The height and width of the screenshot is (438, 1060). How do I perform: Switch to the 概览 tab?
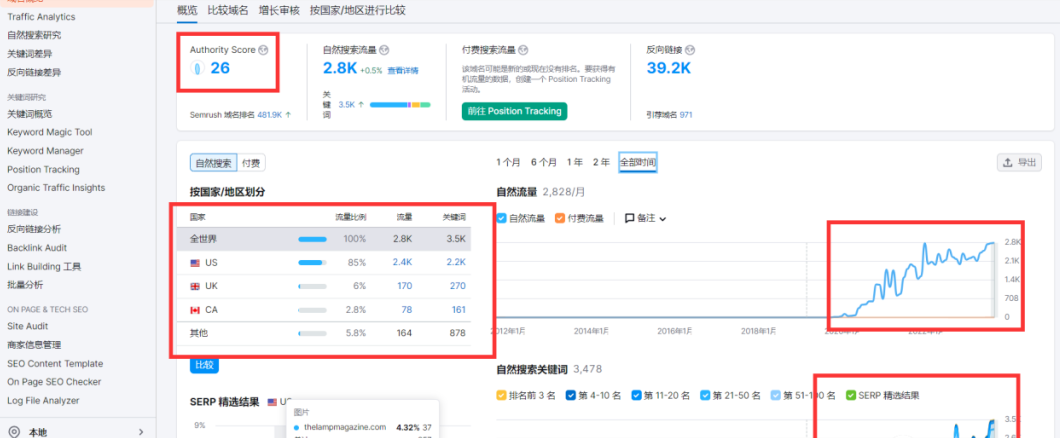coord(187,10)
